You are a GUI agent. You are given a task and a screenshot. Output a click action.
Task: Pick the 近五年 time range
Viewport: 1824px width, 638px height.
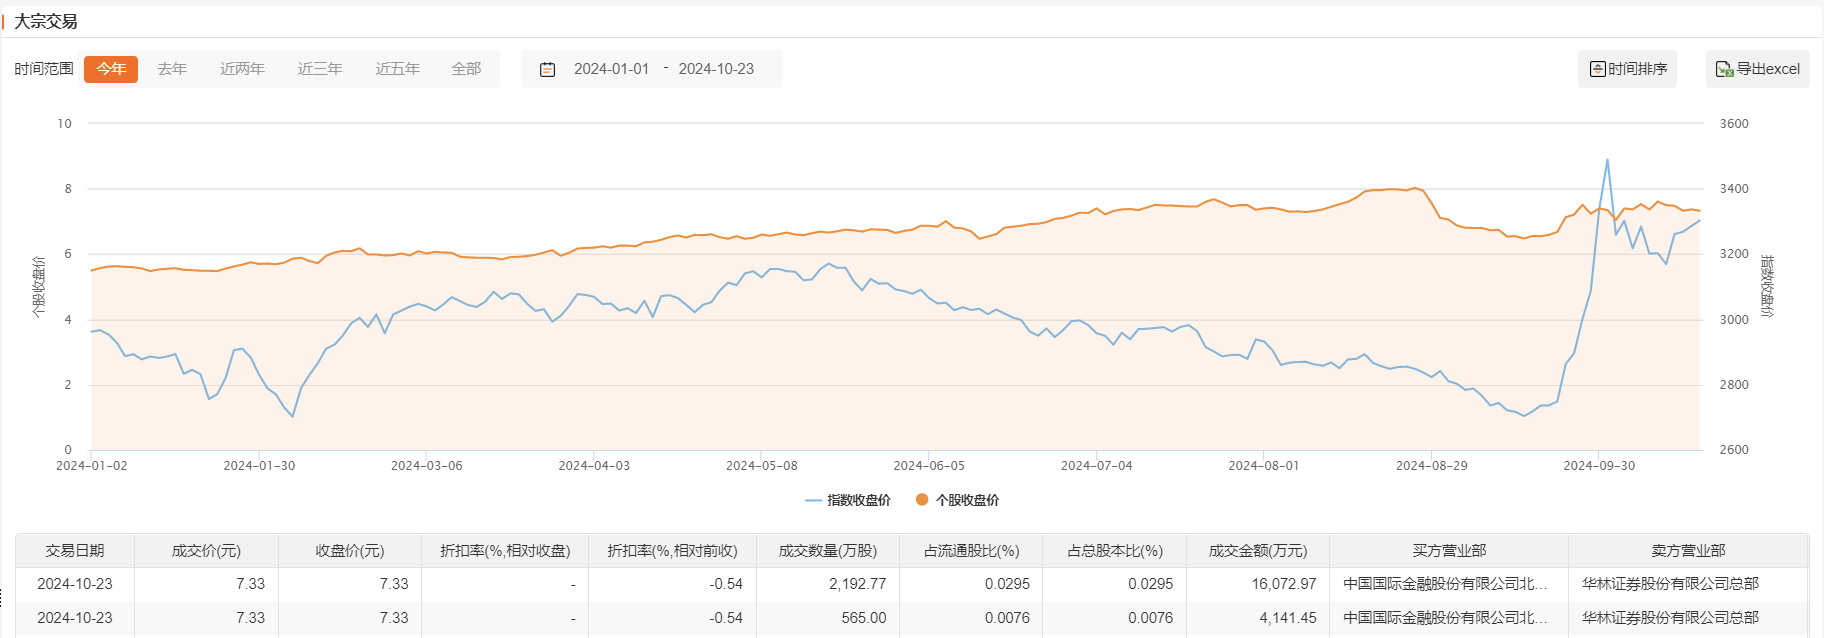(397, 69)
